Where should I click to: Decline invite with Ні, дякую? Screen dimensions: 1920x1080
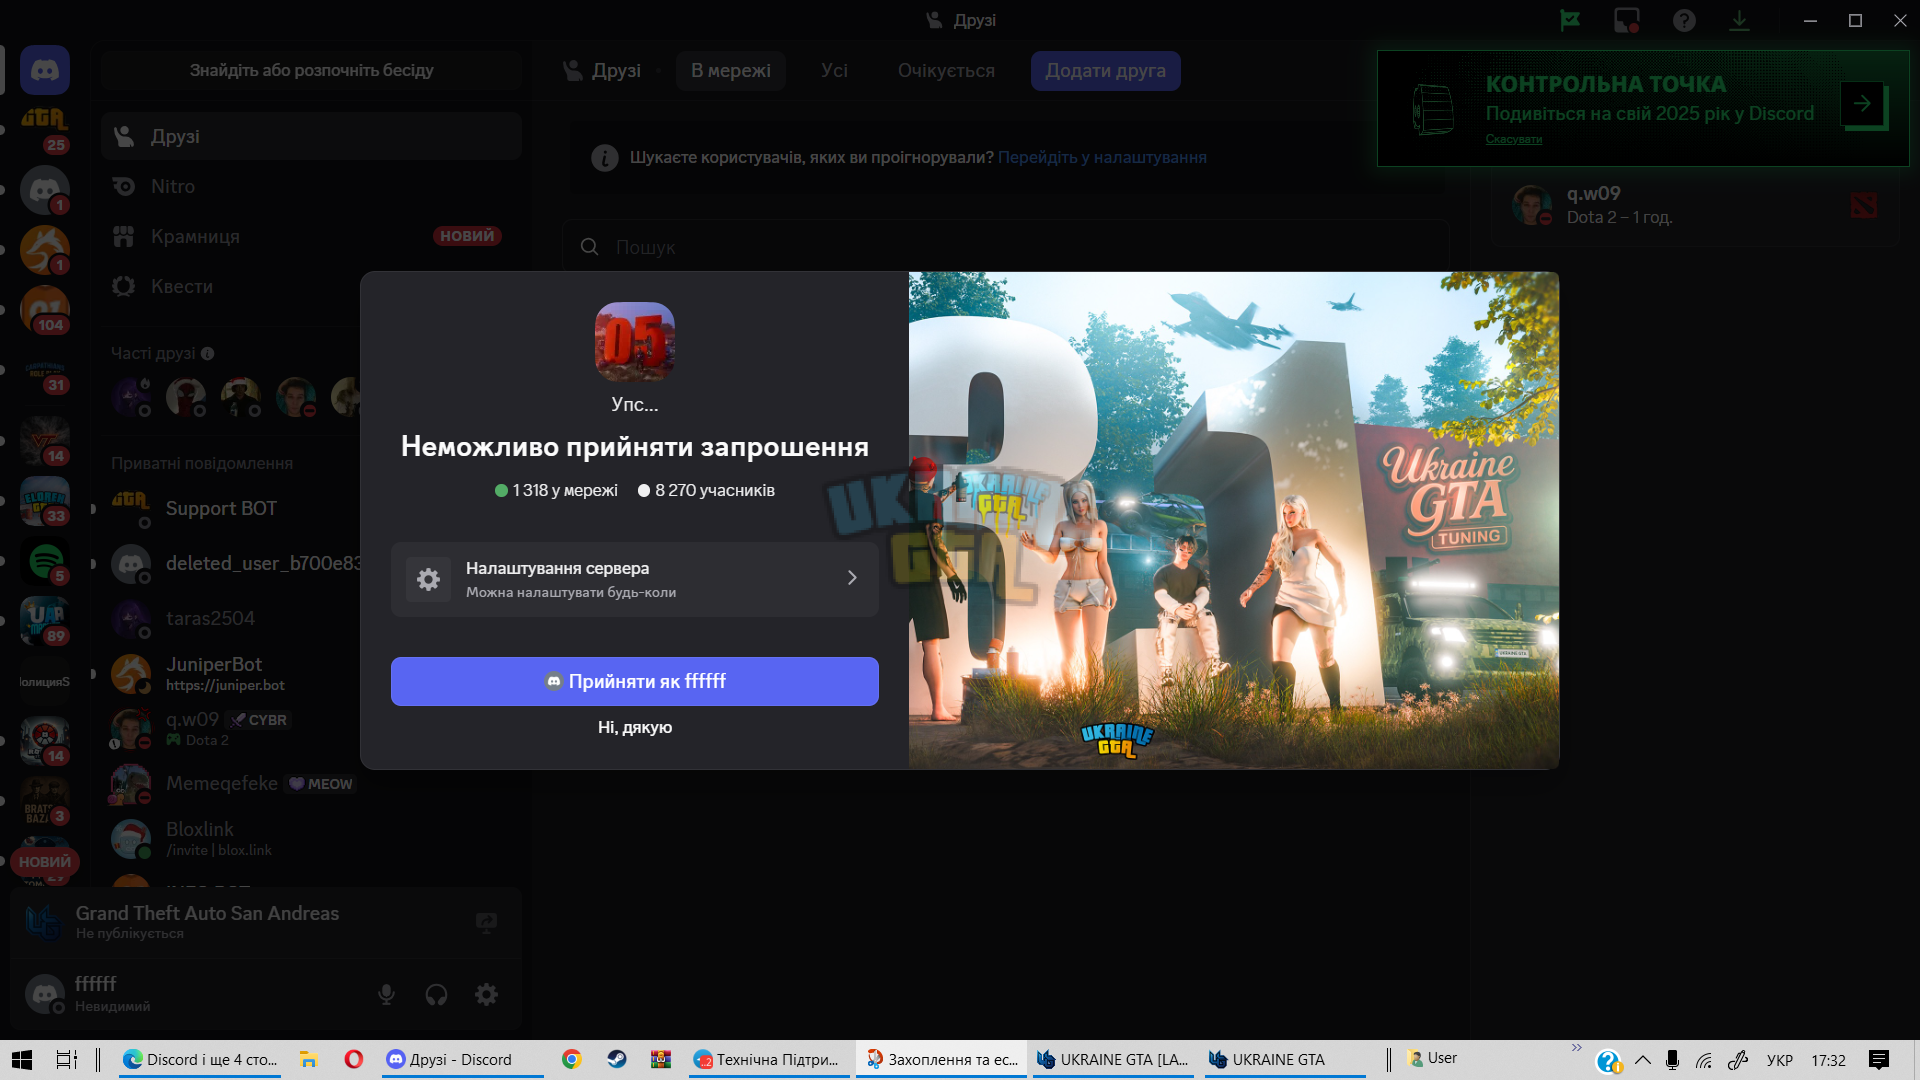click(635, 727)
